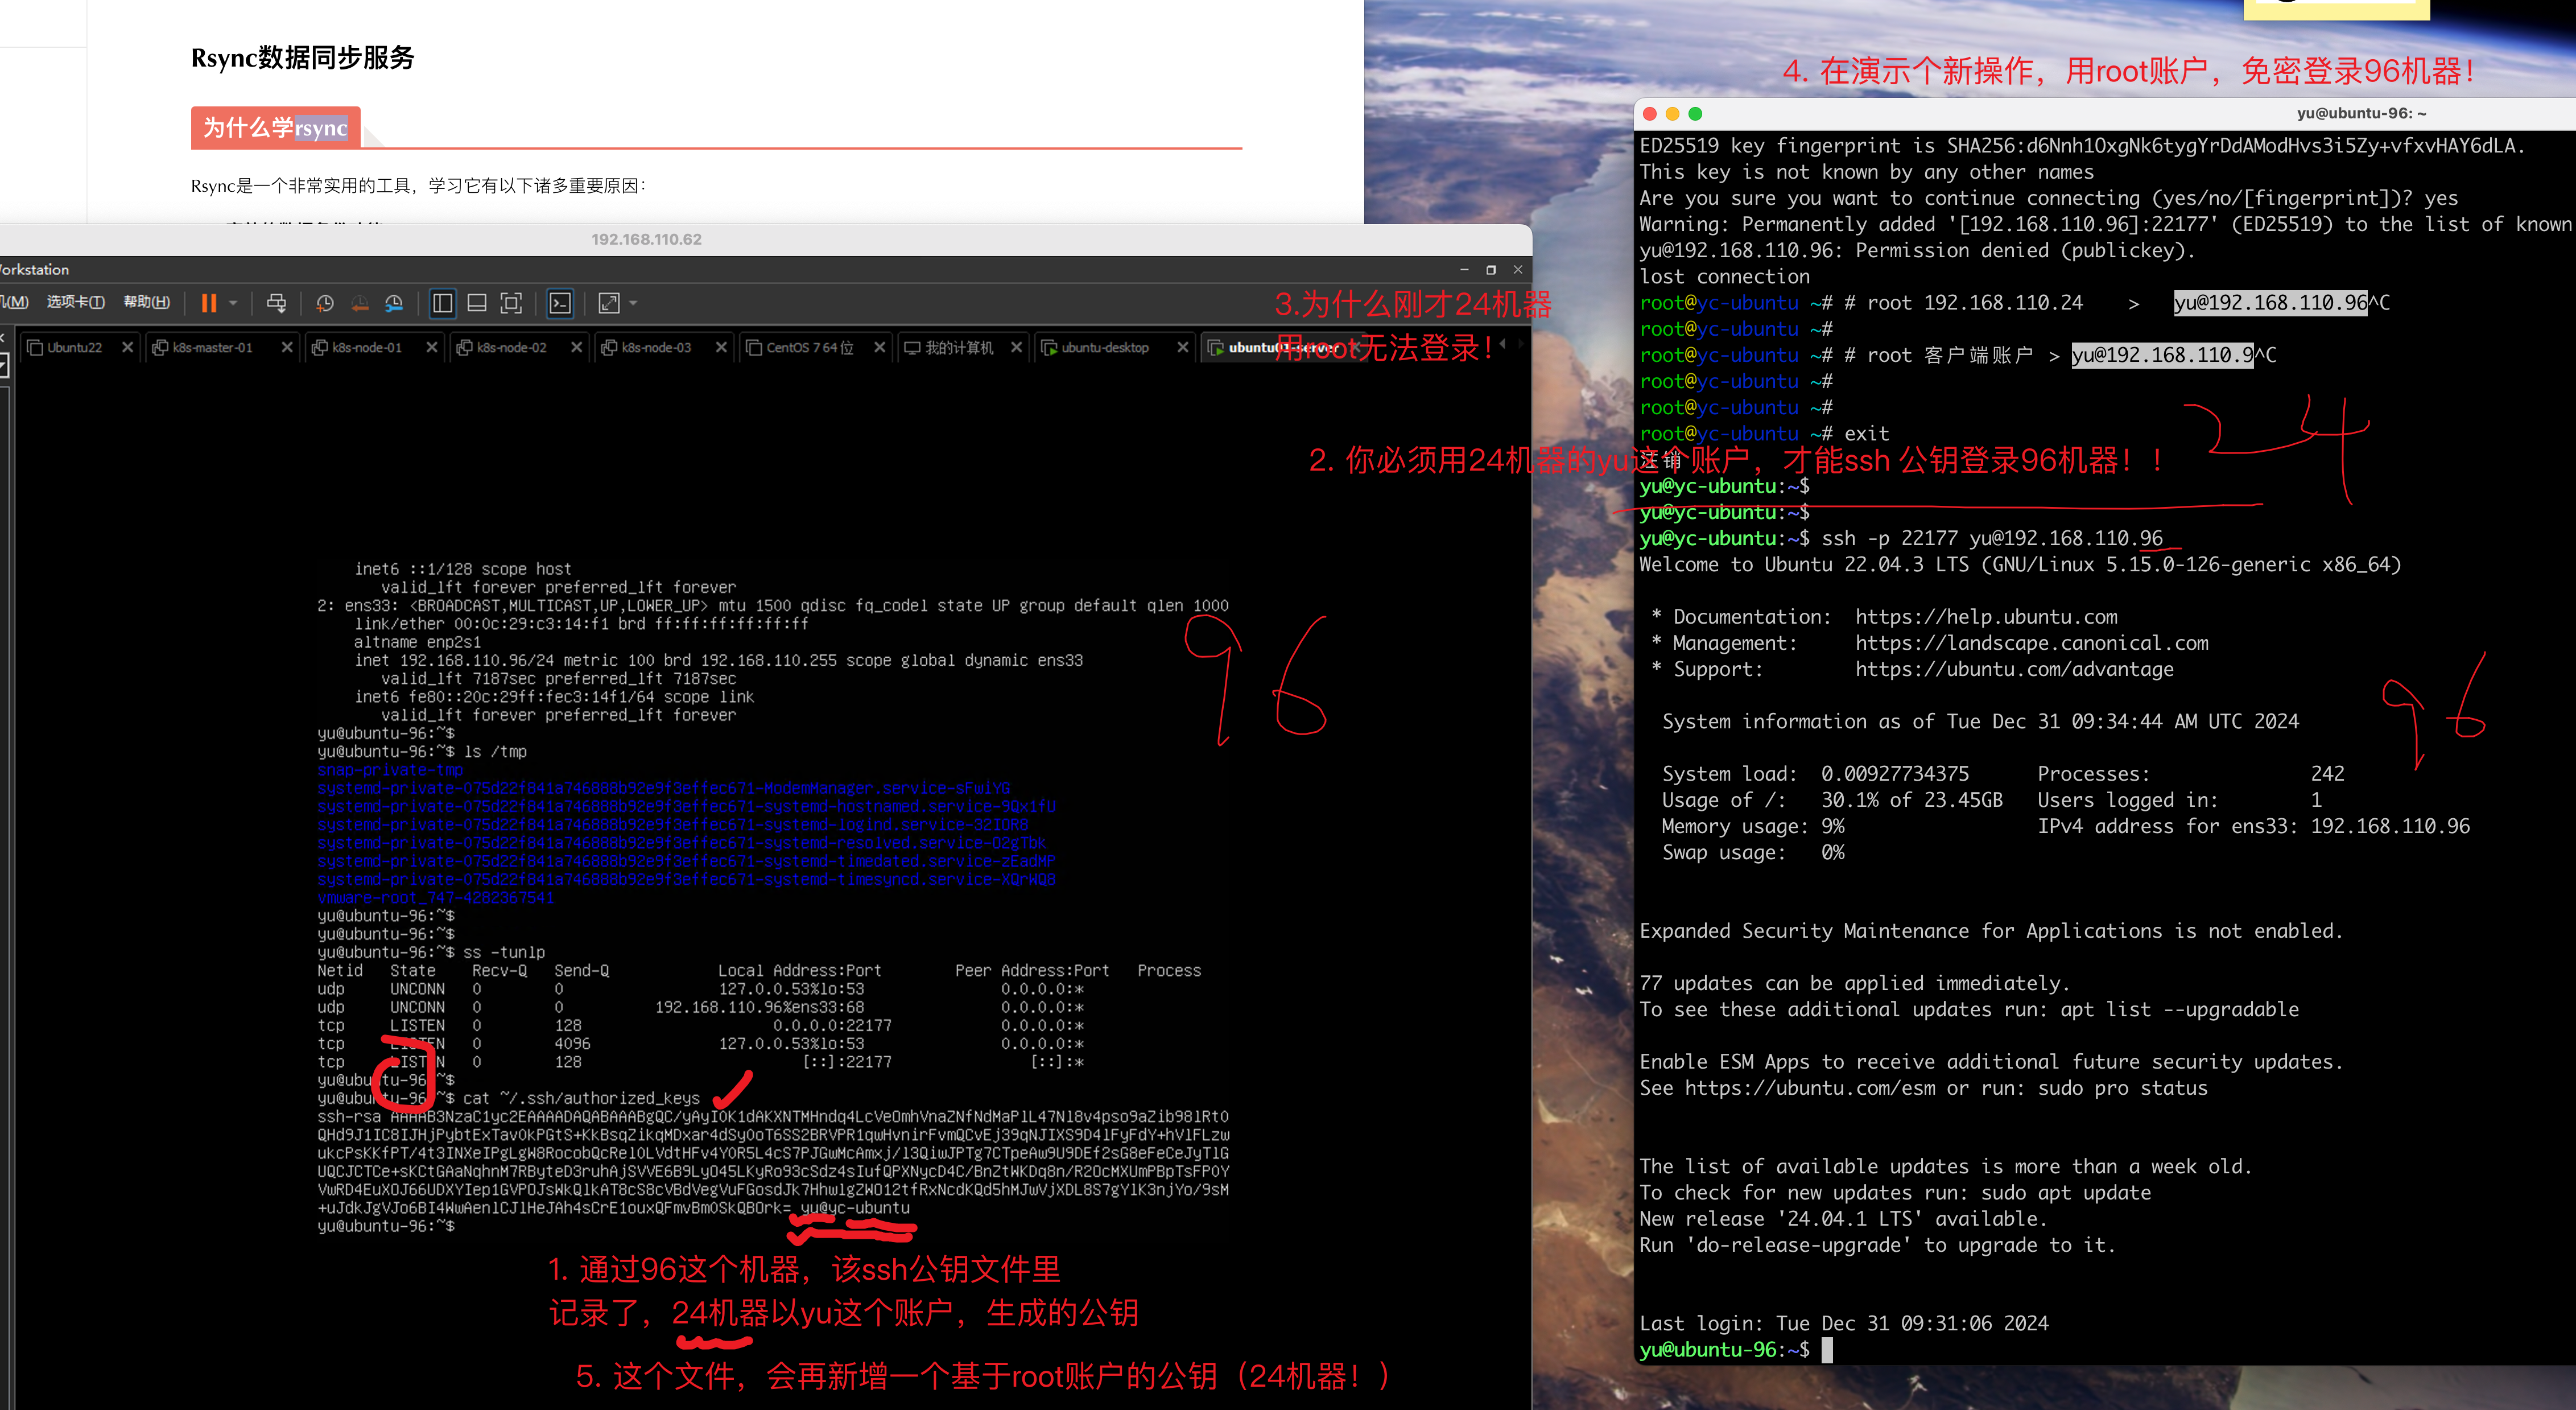This screenshot has width=2576, height=1410.
Task: Pause the running virtual machine
Action: tap(209, 303)
